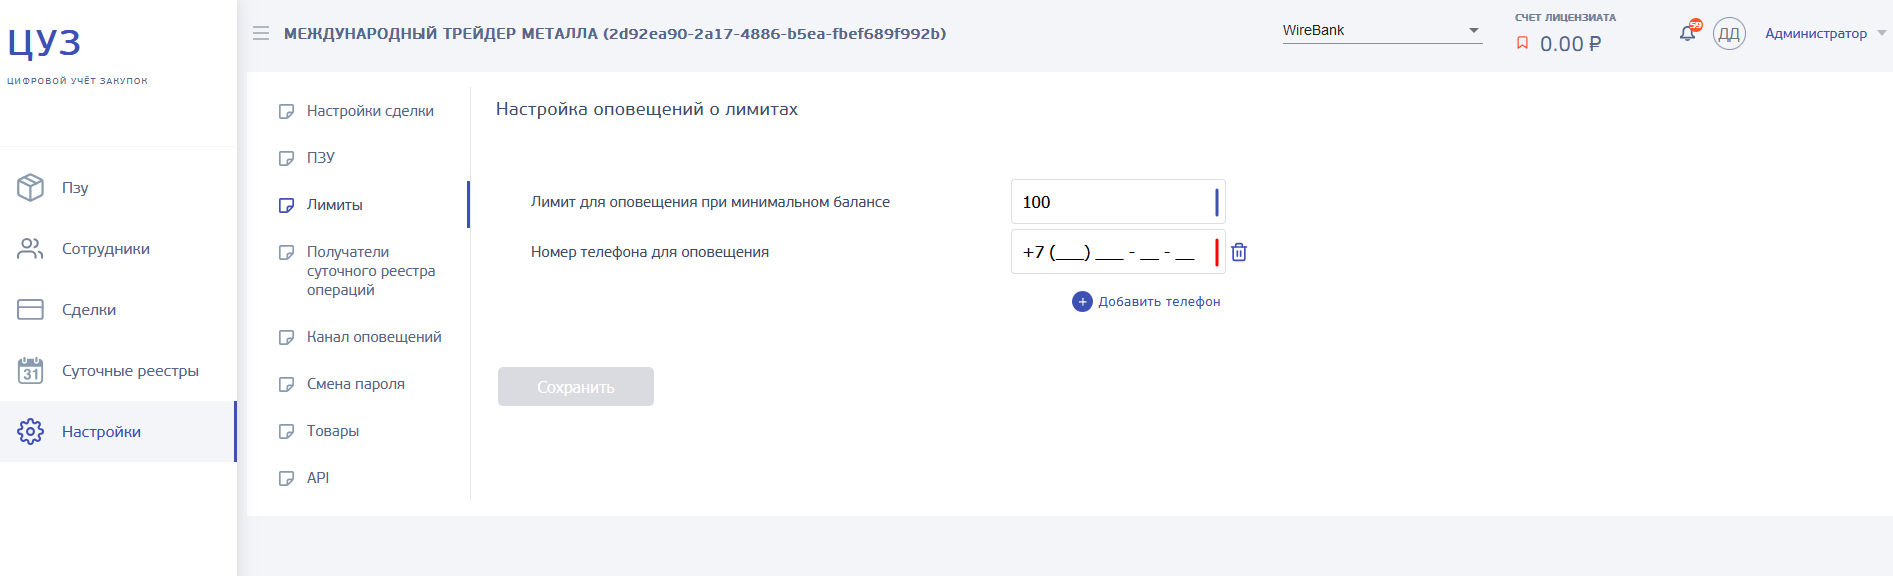Screen dimensions: 1893x576
Task: Click the hamburger menu icon
Action: point(261,33)
